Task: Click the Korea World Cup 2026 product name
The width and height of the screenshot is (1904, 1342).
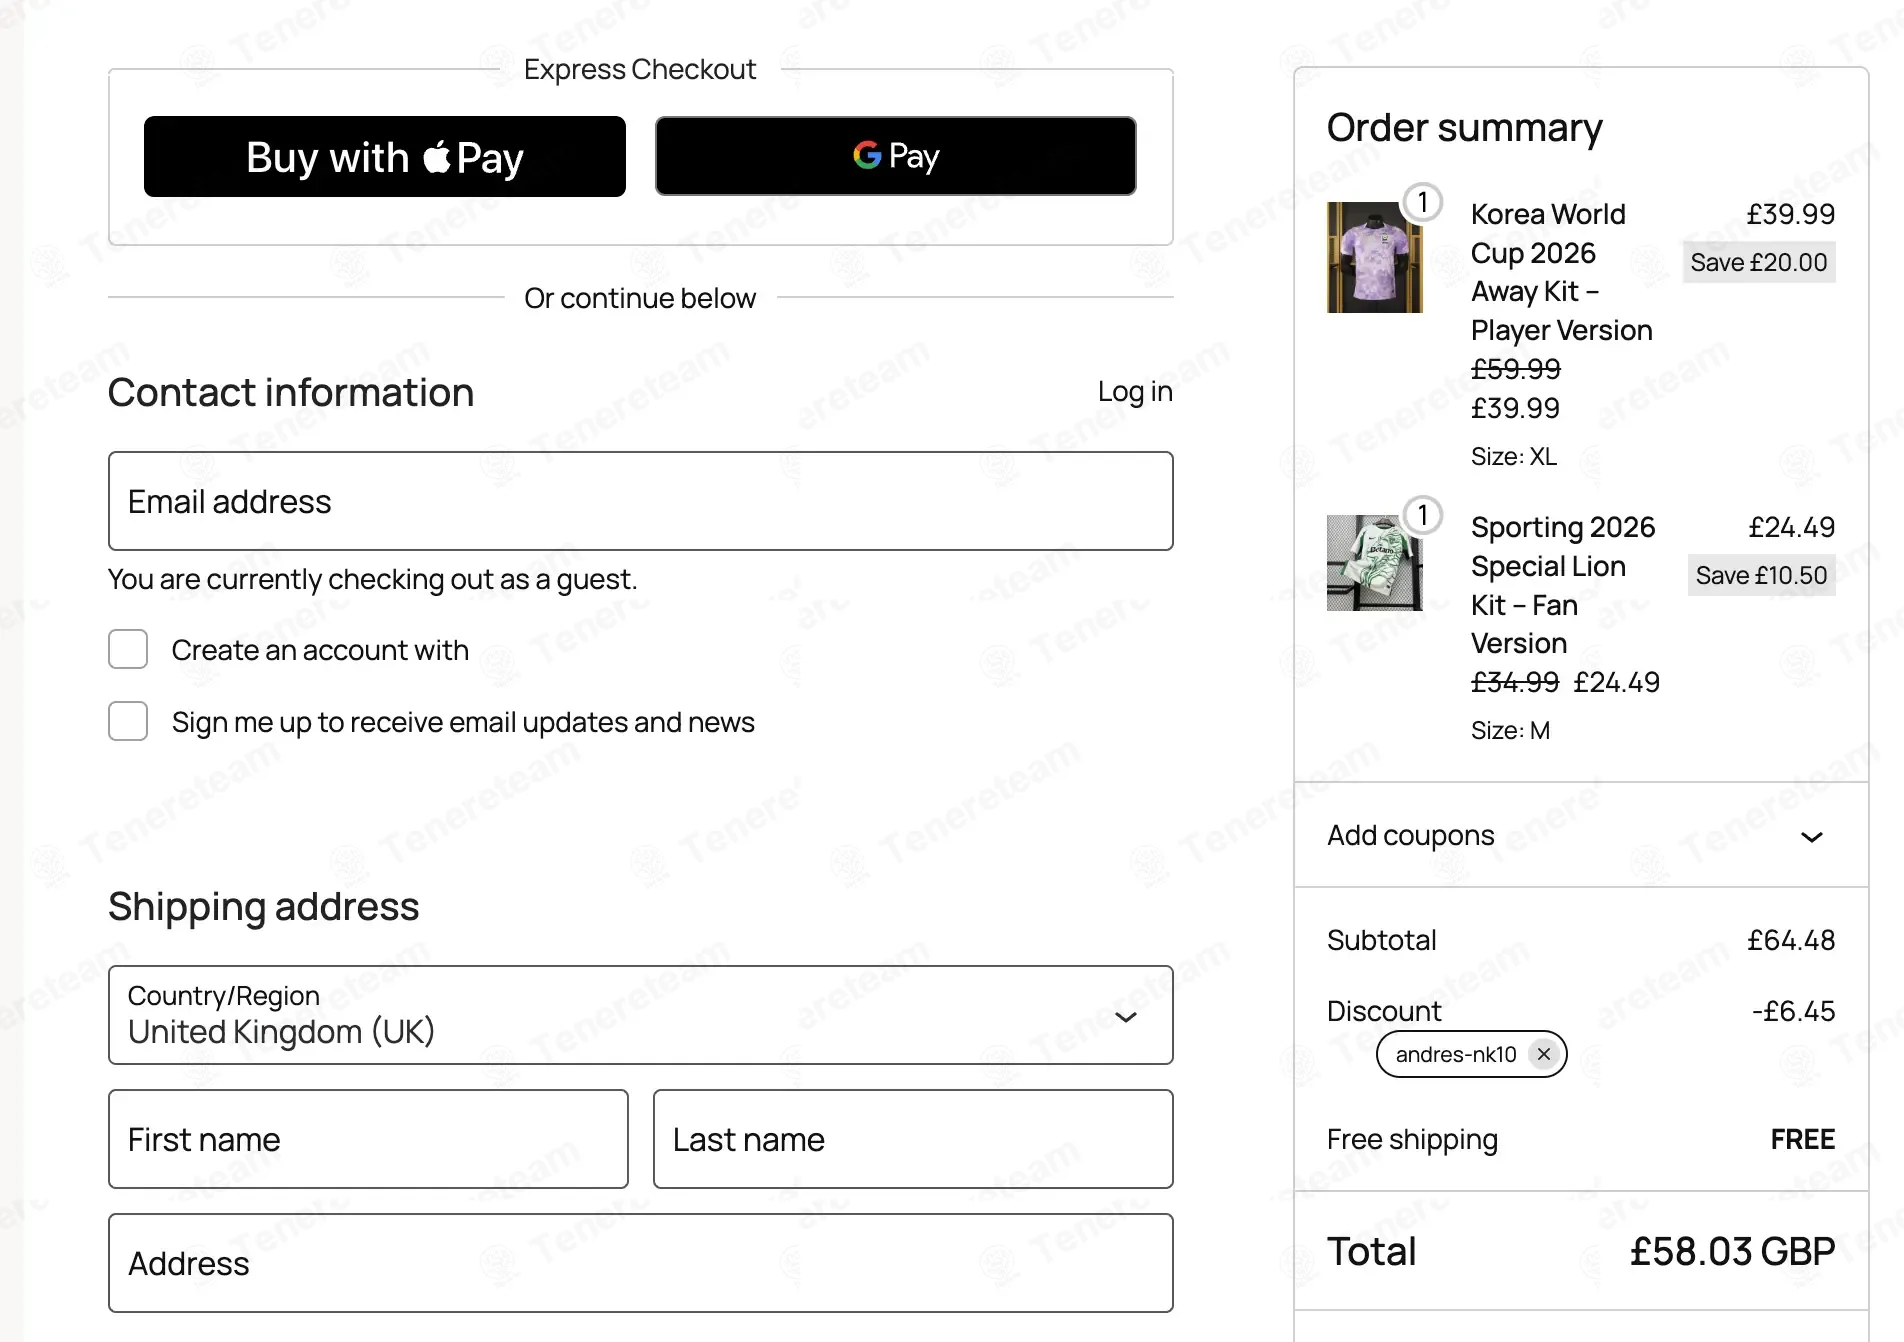Action: (1562, 272)
